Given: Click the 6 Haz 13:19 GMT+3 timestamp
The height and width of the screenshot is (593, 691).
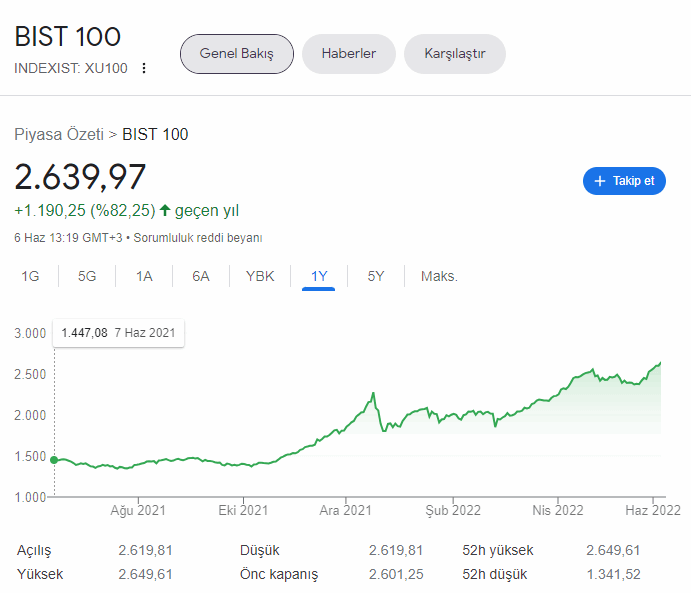Looking at the screenshot, I should tap(68, 238).
